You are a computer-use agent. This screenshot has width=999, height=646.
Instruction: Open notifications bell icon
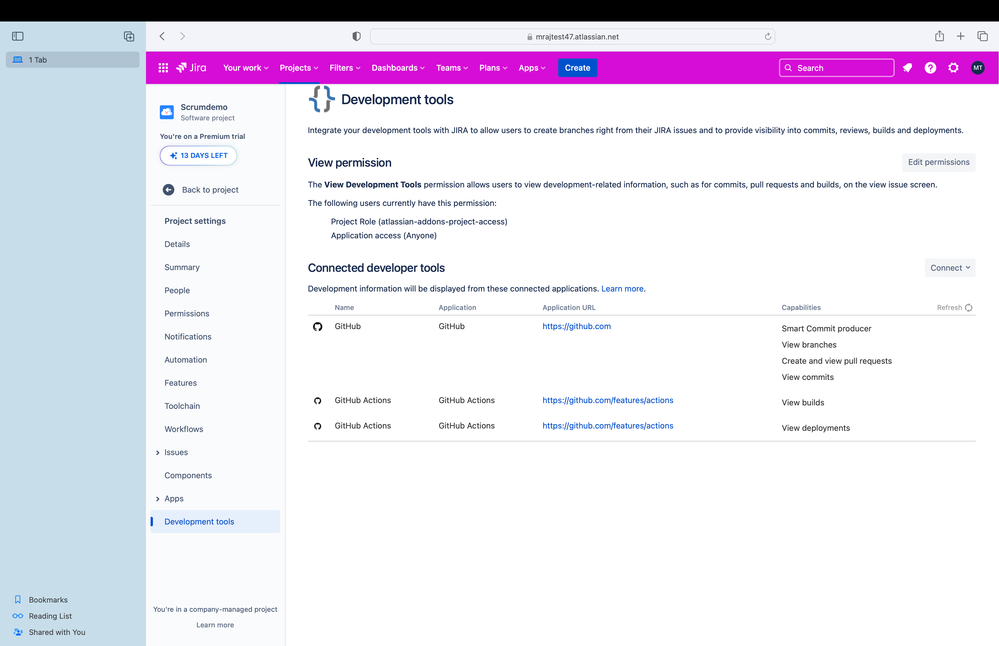point(907,68)
